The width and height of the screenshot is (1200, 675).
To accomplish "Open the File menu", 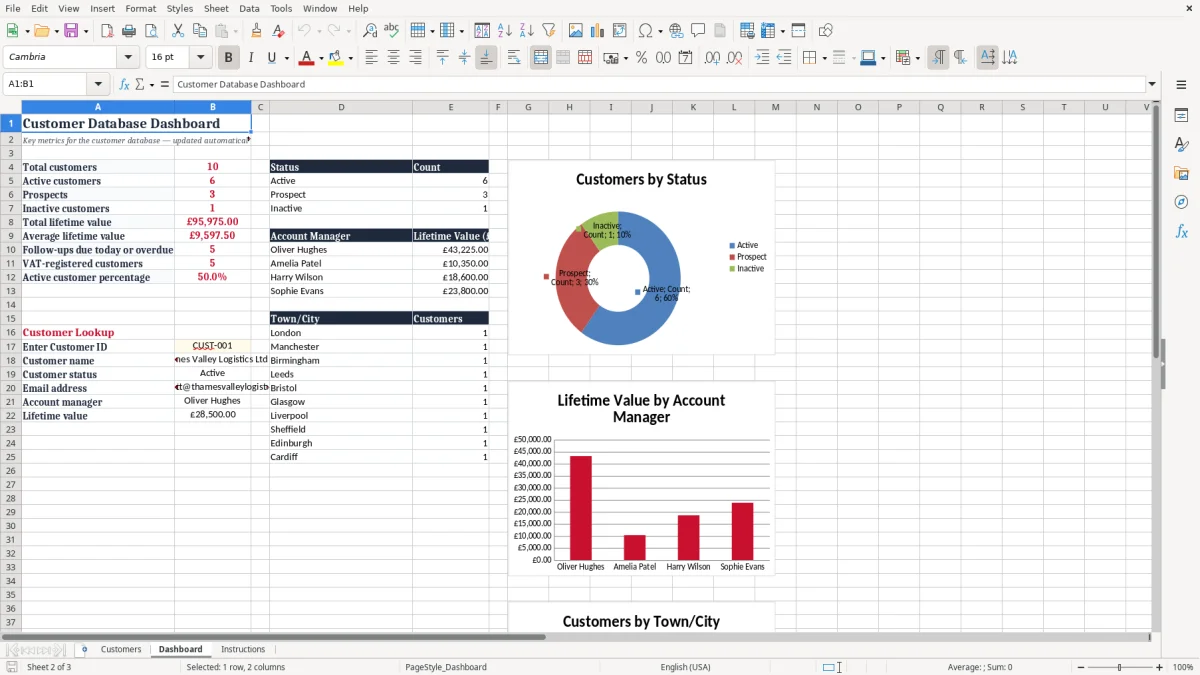I will point(12,8).
